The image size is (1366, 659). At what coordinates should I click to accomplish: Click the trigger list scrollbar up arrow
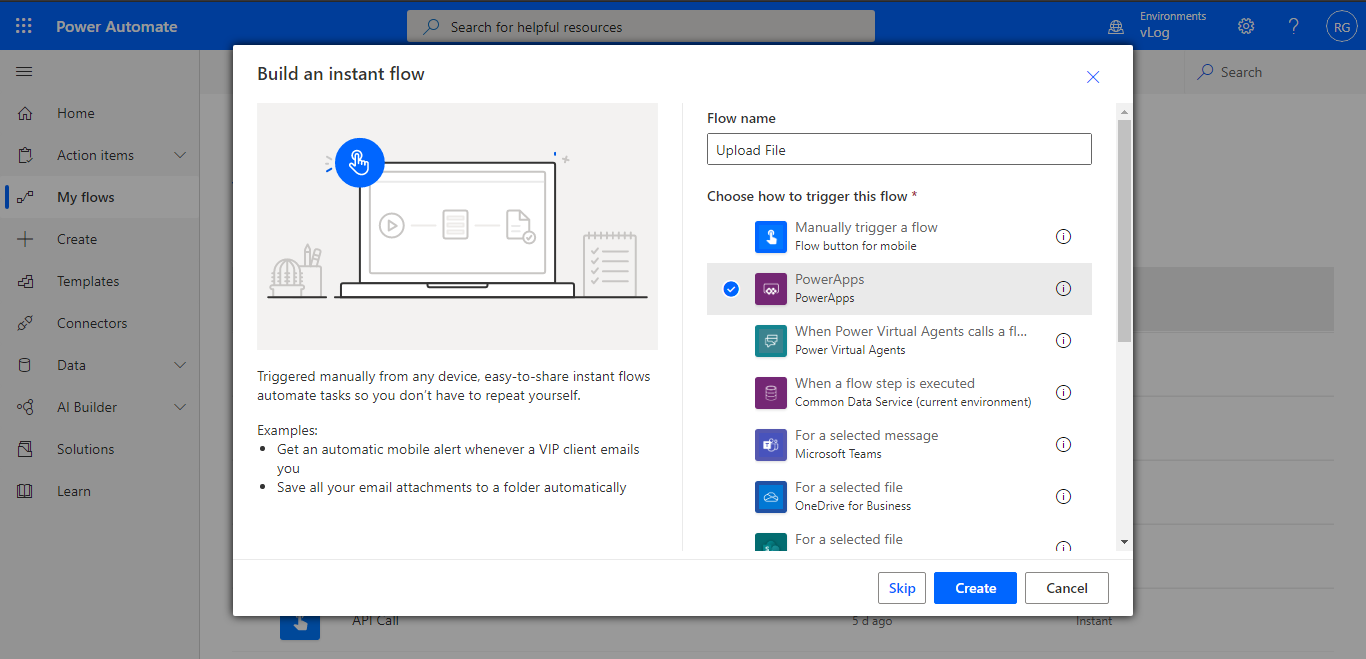point(1124,112)
